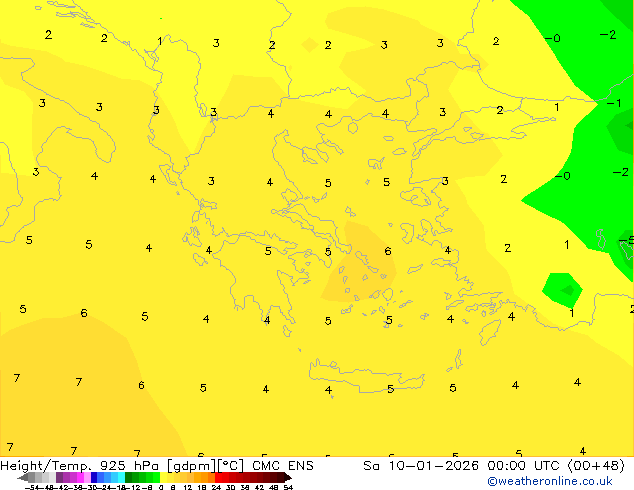Click the "UTC" label

[x=547, y=466]
